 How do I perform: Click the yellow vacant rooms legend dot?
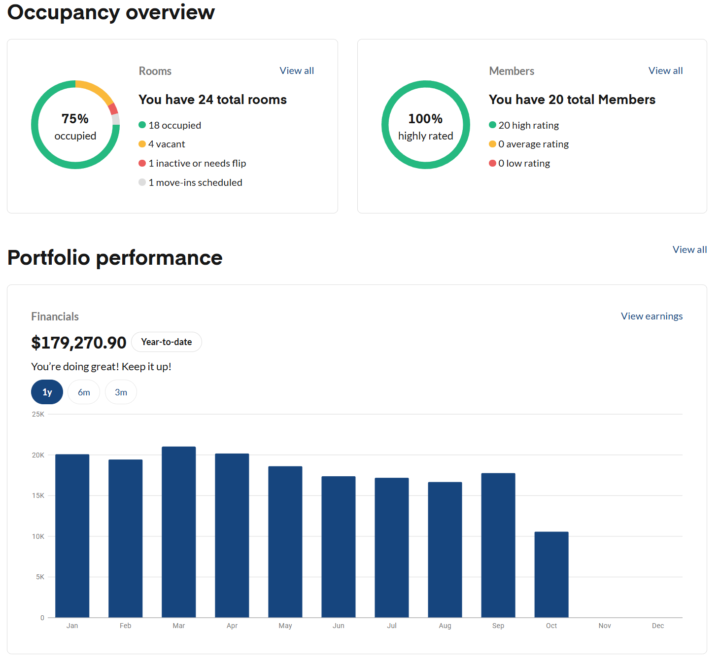click(x=143, y=144)
